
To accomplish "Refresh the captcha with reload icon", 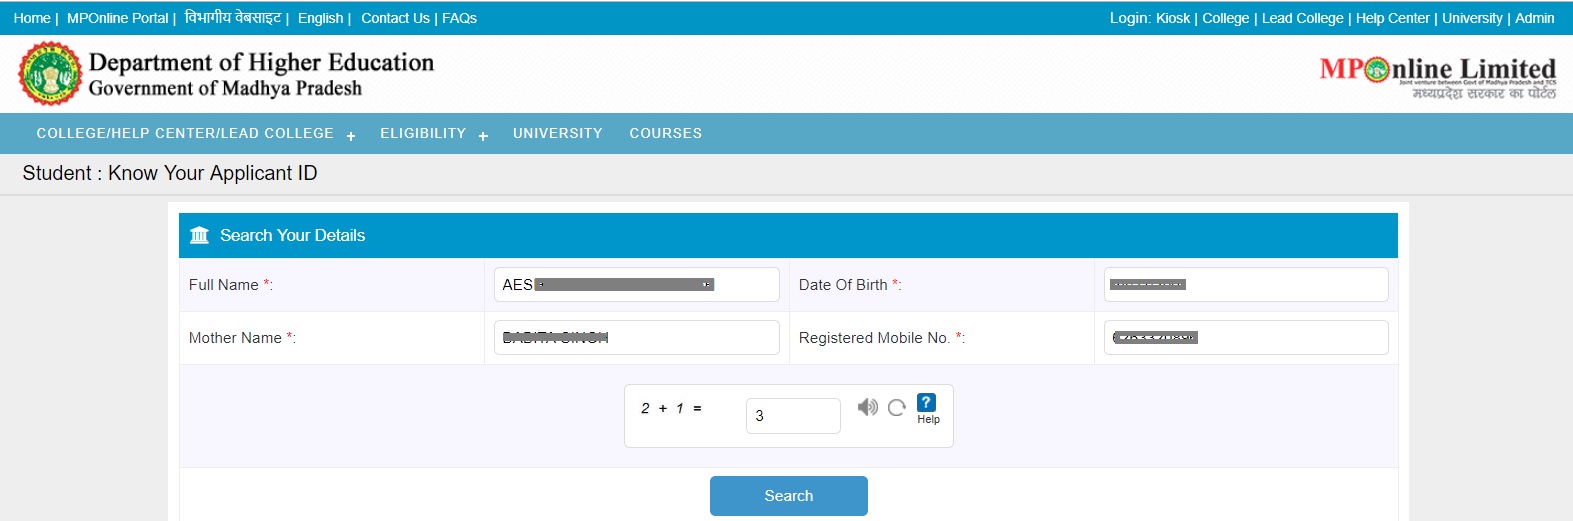I will tap(897, 407).
